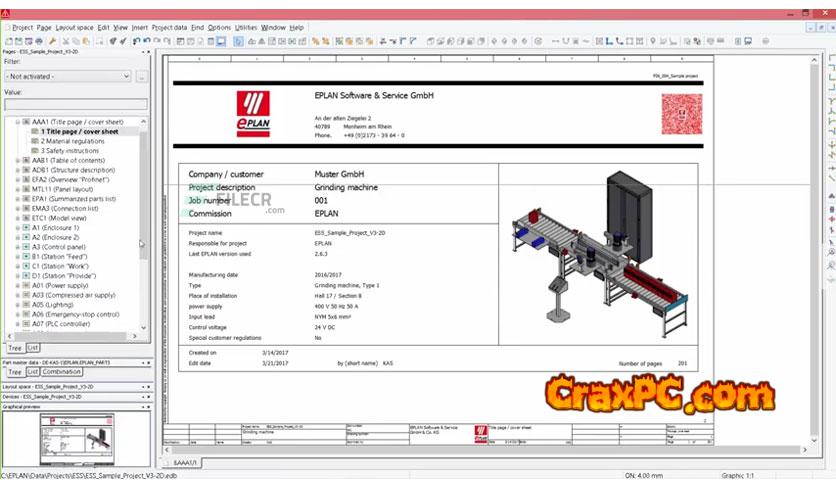Collapse the AAA1 Title page node

18,122
